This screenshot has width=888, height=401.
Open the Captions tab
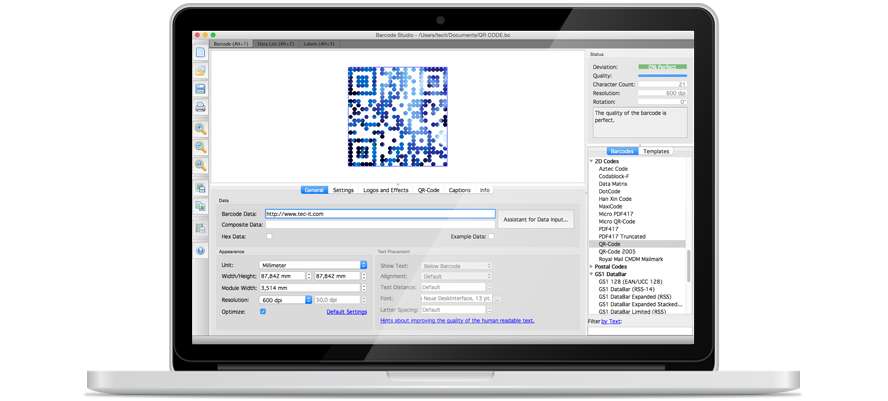tap(460, 190)
